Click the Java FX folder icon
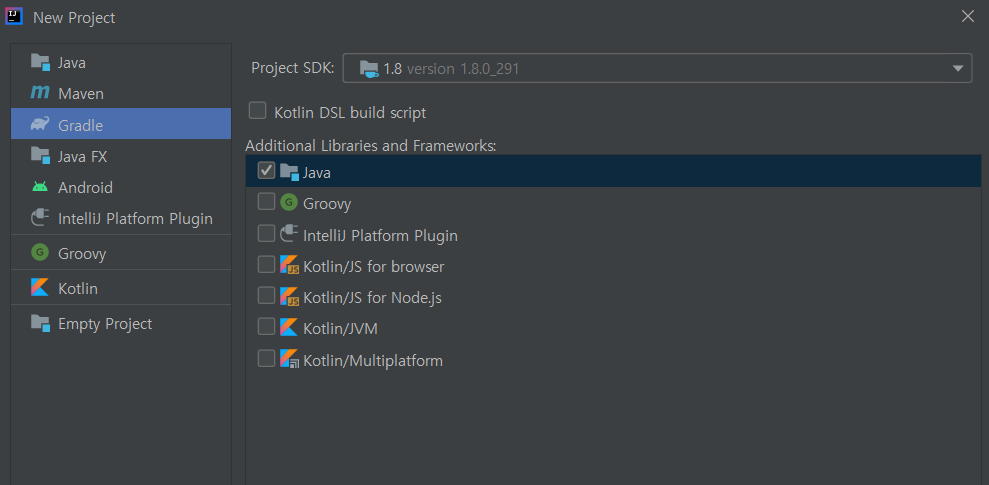 point(40,156)
